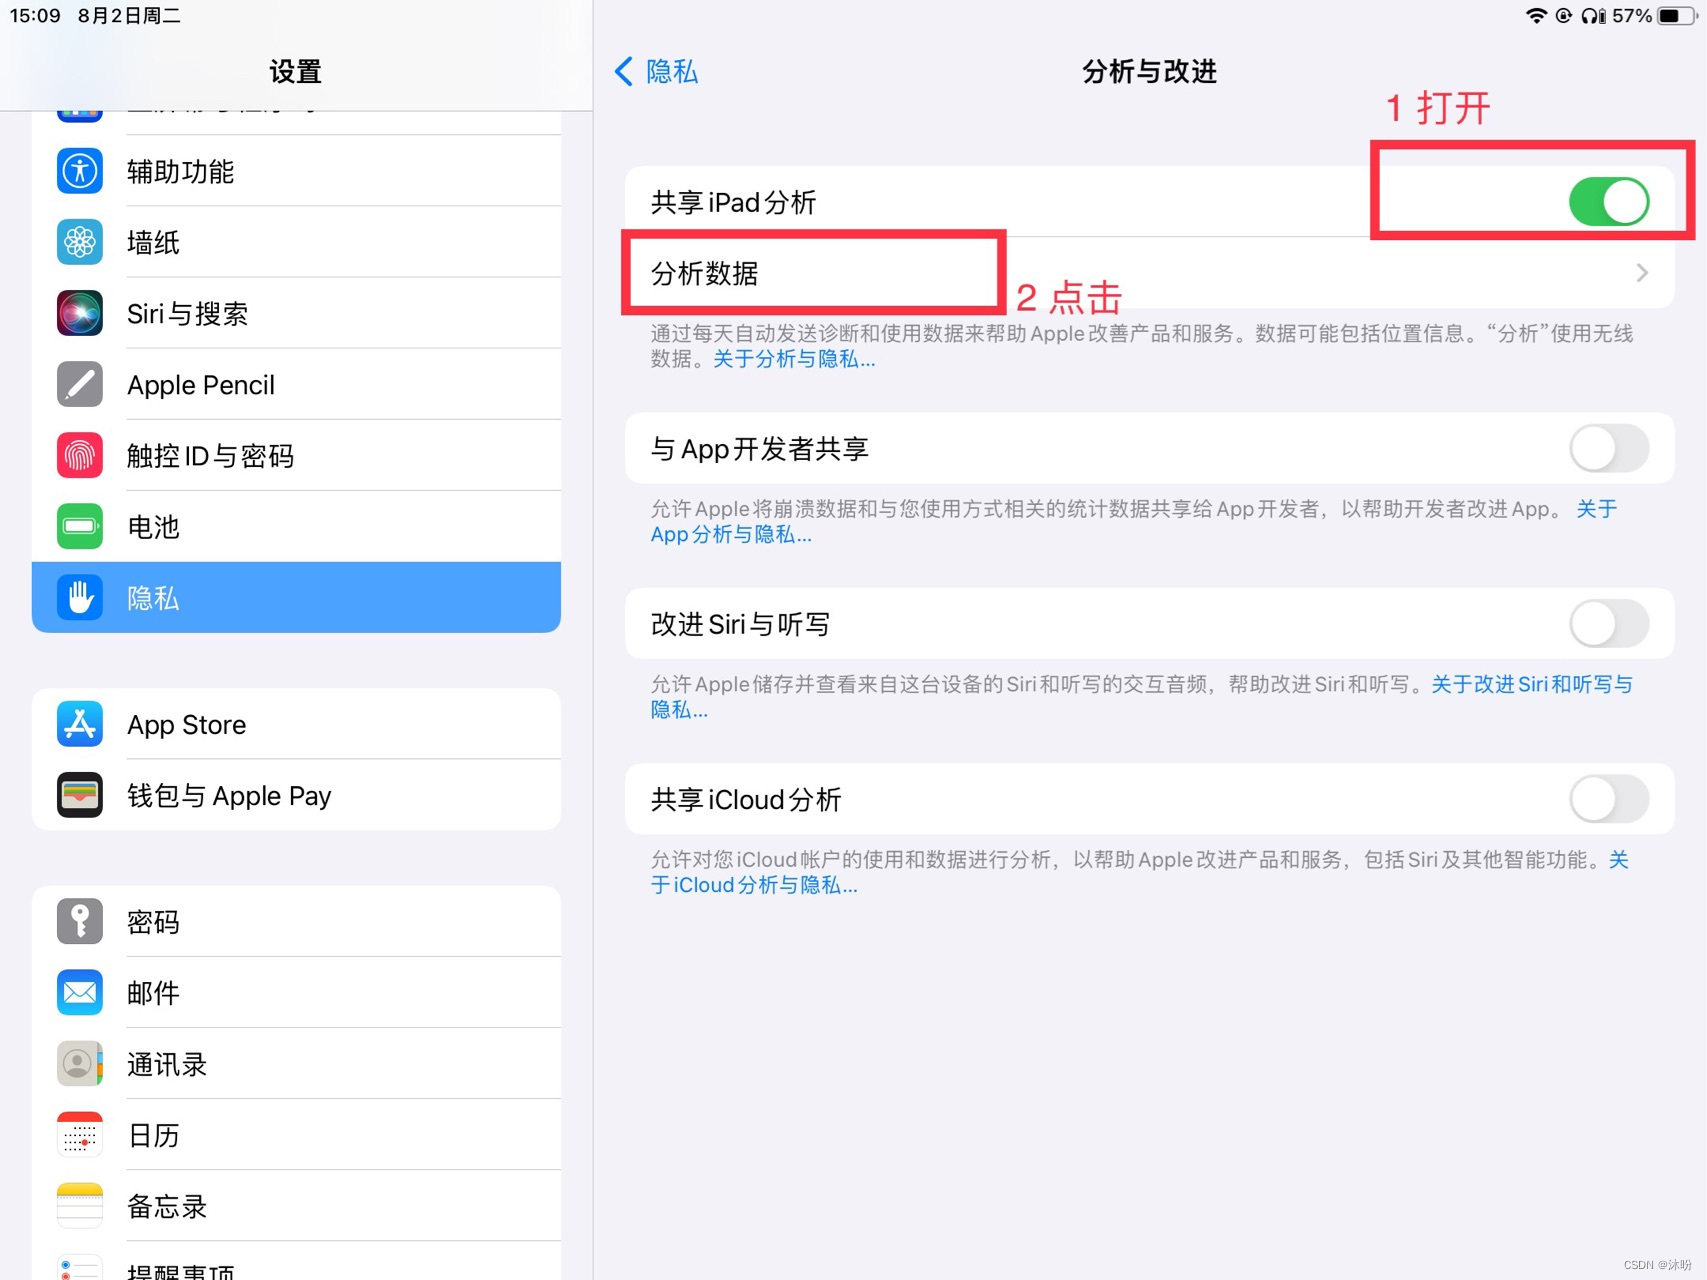Viewport: 1707px width, 1280px height.
Task: Tap the orientation lock status icon
Action: click(1564, 15)
